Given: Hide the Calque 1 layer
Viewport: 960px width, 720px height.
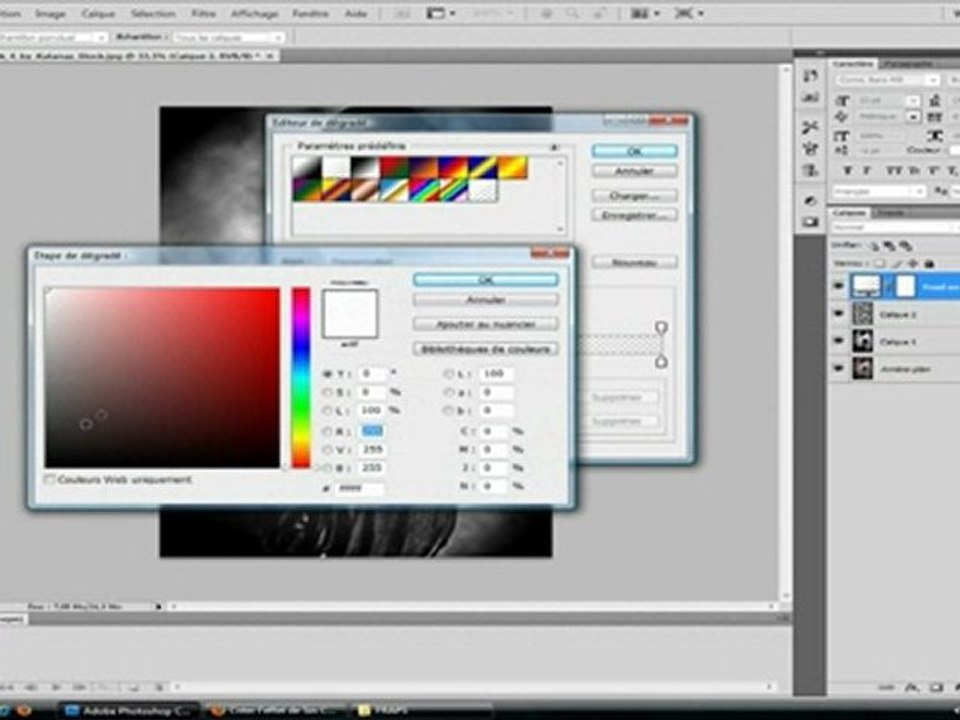Looking at the screenshot, I should pyautogui.click(x=839, y=341).
